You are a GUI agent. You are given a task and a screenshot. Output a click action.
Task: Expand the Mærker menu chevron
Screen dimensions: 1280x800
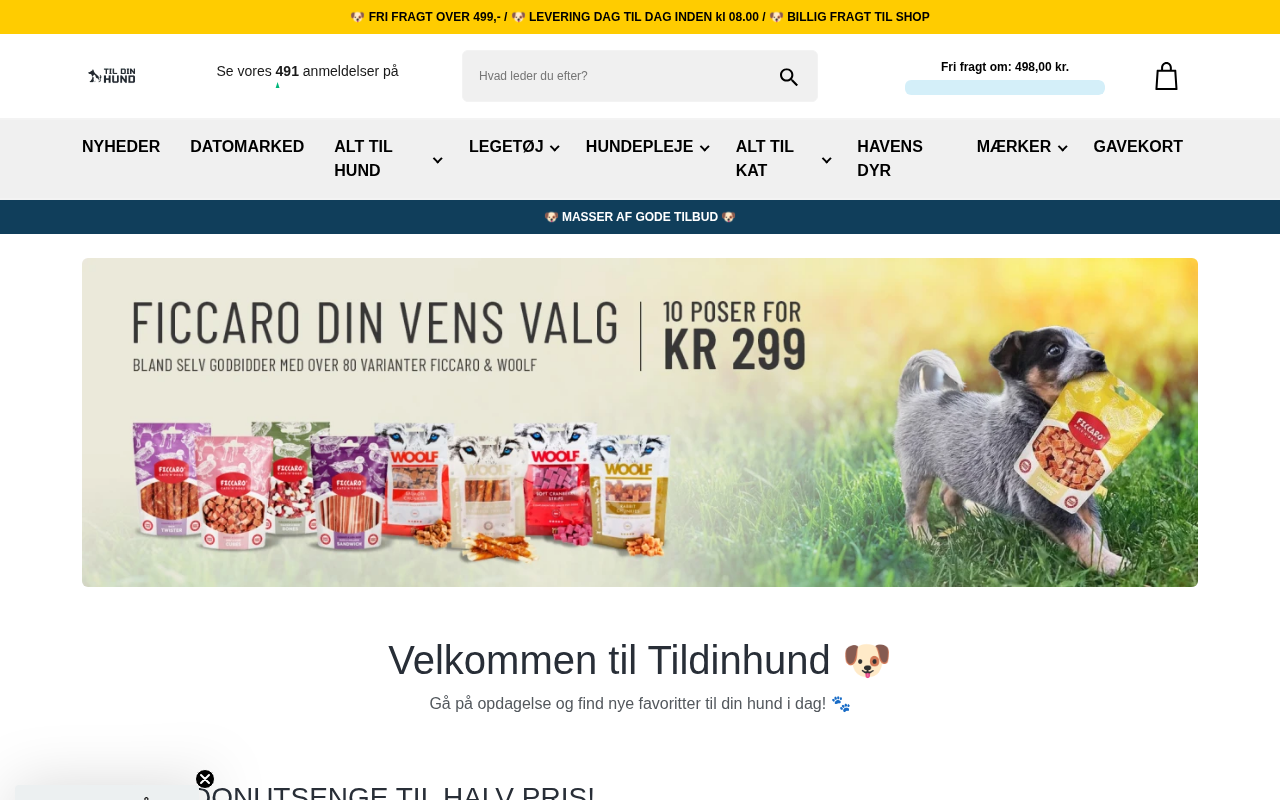pyautogui.click(x=1063, y=148)
